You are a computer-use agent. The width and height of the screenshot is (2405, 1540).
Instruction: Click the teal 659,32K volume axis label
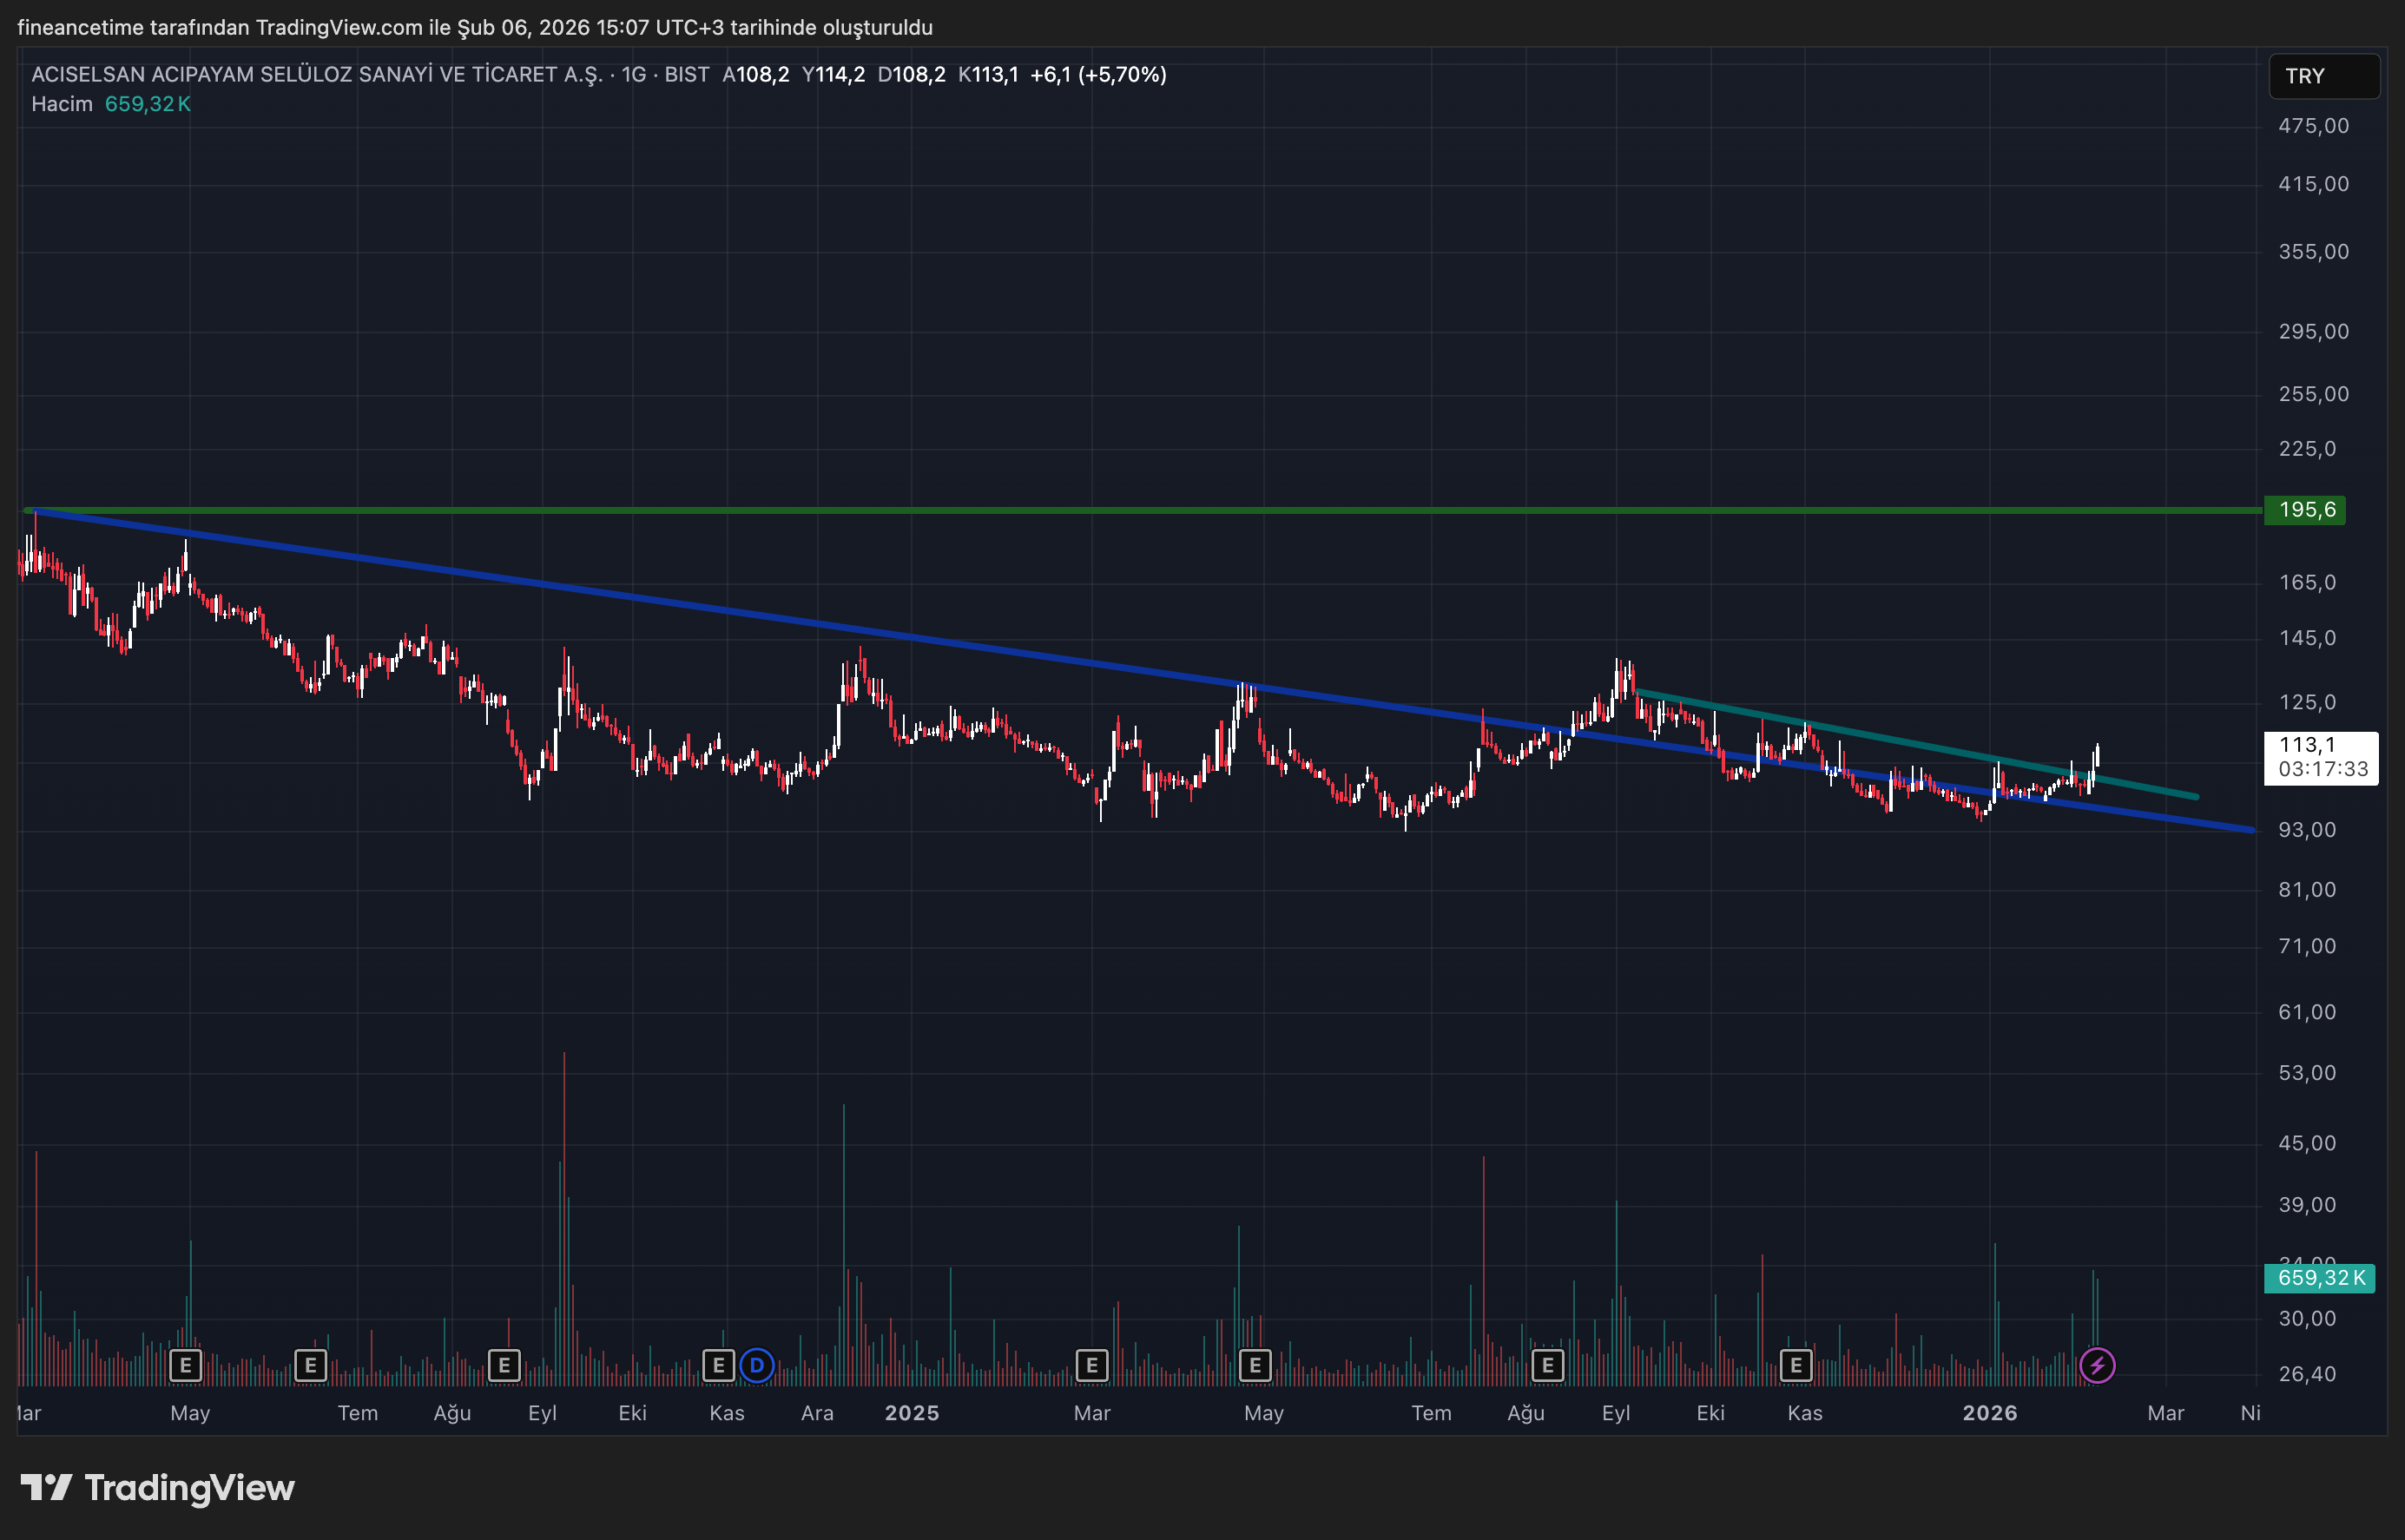click(2319, 1277)
